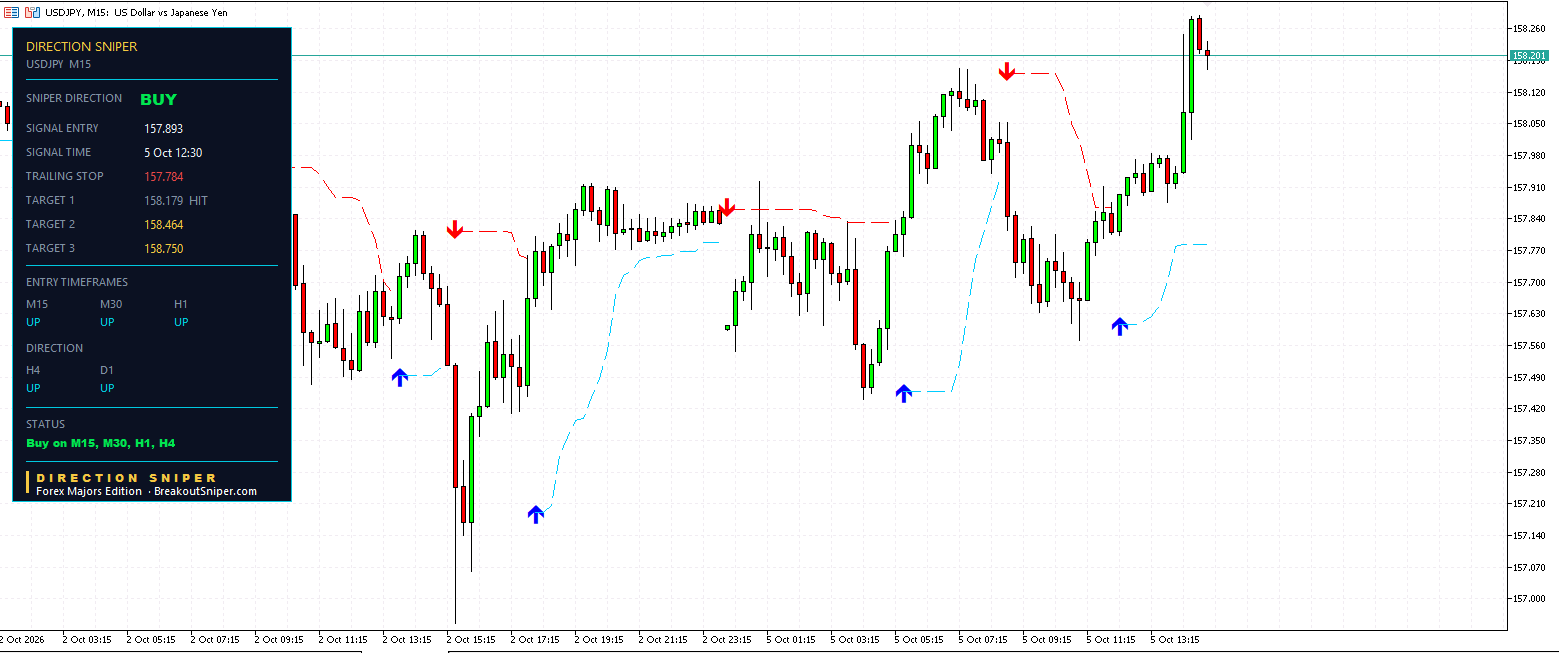Click the 'UP' status under D1

coord(108,388)
